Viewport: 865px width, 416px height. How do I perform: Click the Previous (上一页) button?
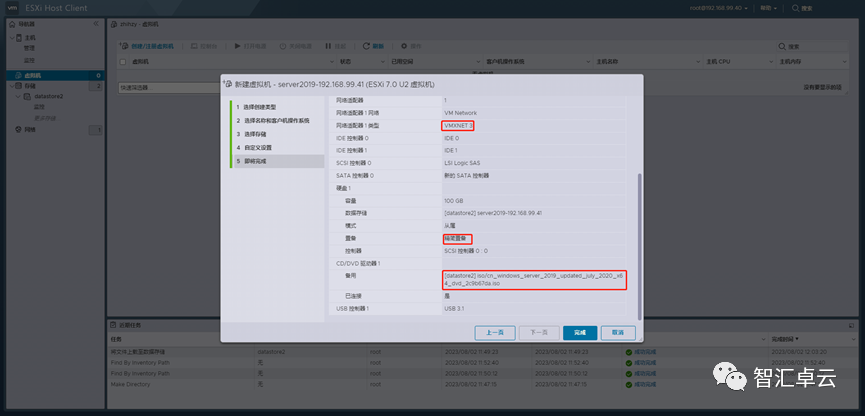[495, 333]
